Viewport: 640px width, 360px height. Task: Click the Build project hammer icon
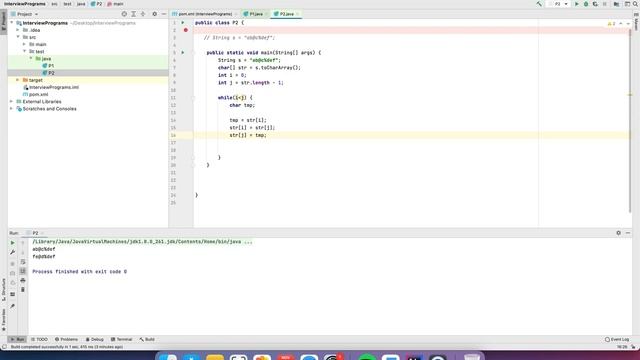pos(539,4)
